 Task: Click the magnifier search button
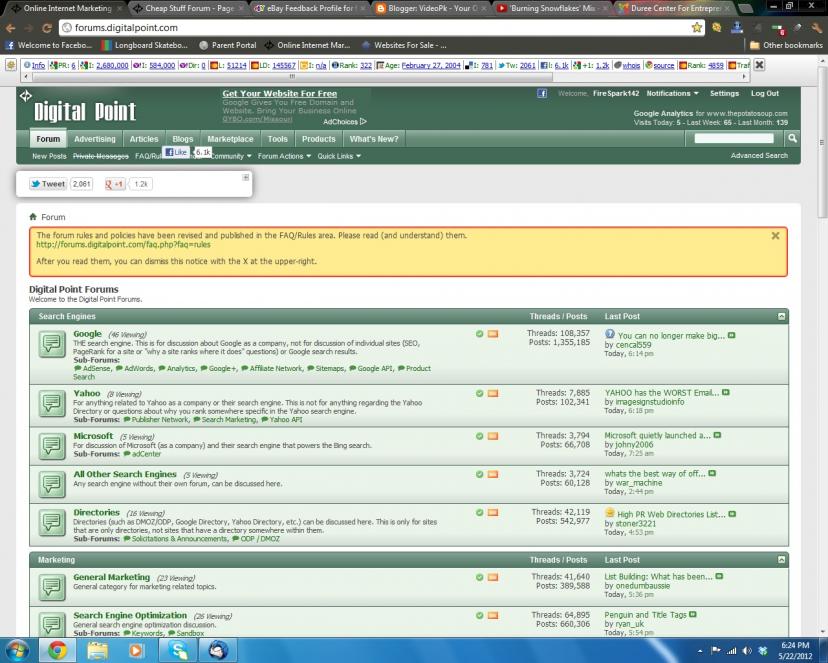click(x=792, y=138)
